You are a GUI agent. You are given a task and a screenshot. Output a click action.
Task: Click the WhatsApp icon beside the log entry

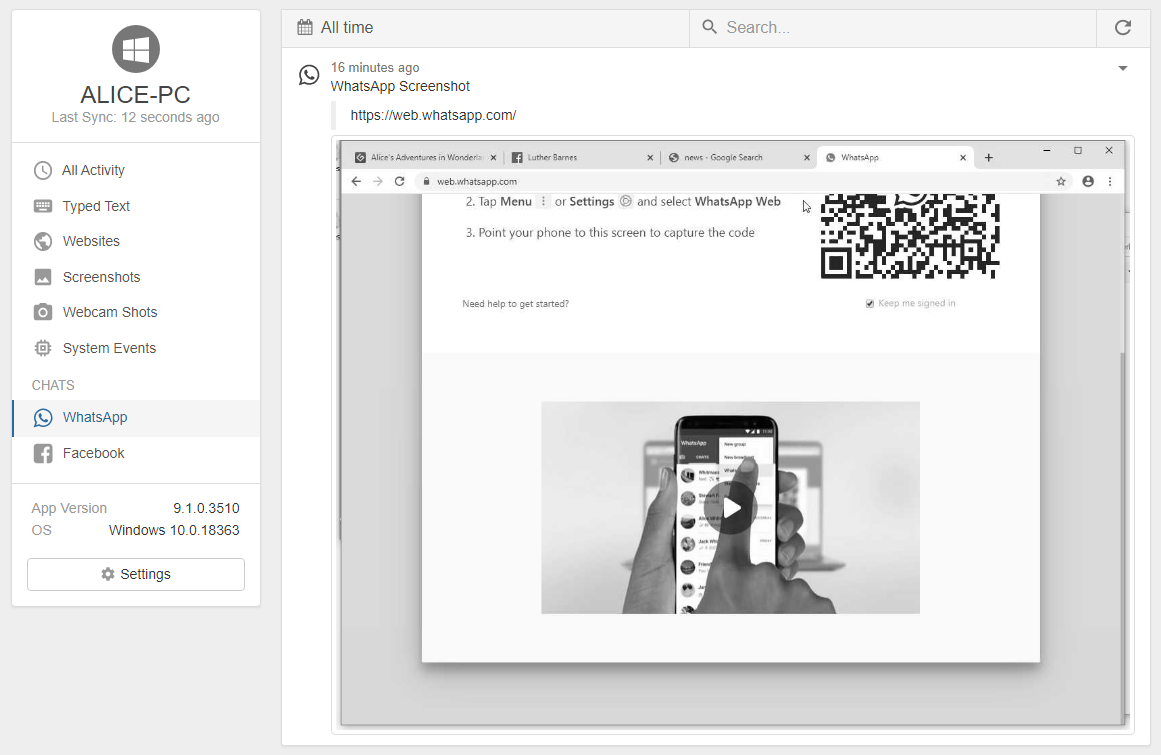(x=309, y=75)
